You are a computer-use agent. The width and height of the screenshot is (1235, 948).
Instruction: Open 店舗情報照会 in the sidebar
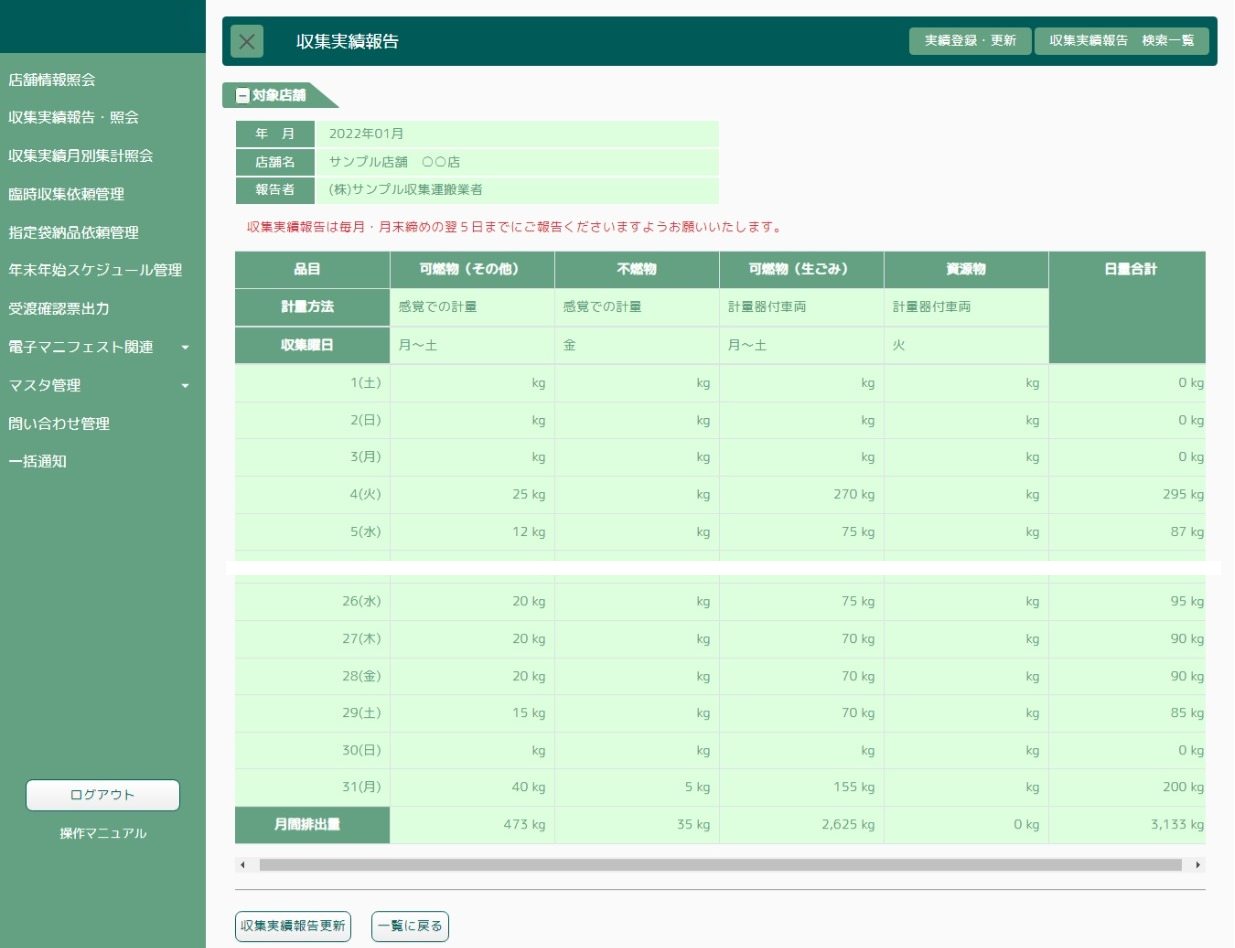point(52,80)
